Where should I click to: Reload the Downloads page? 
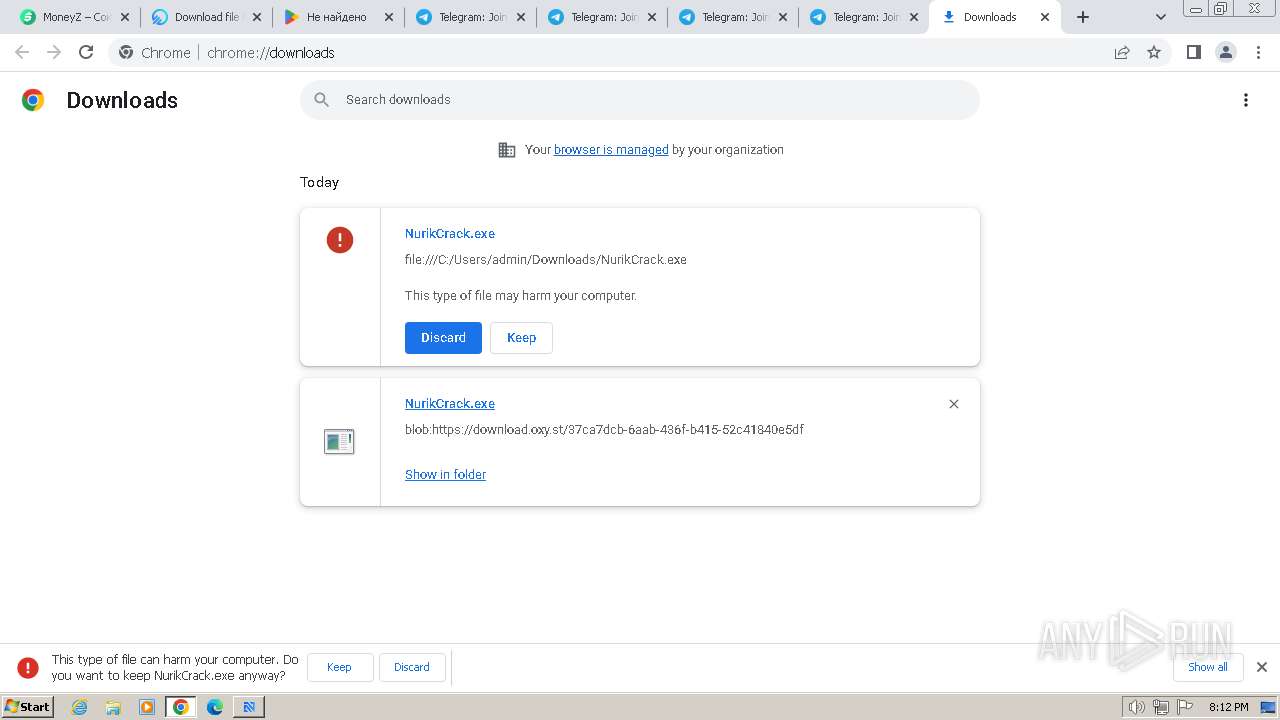pyautogui.click(x=86, y=52)
